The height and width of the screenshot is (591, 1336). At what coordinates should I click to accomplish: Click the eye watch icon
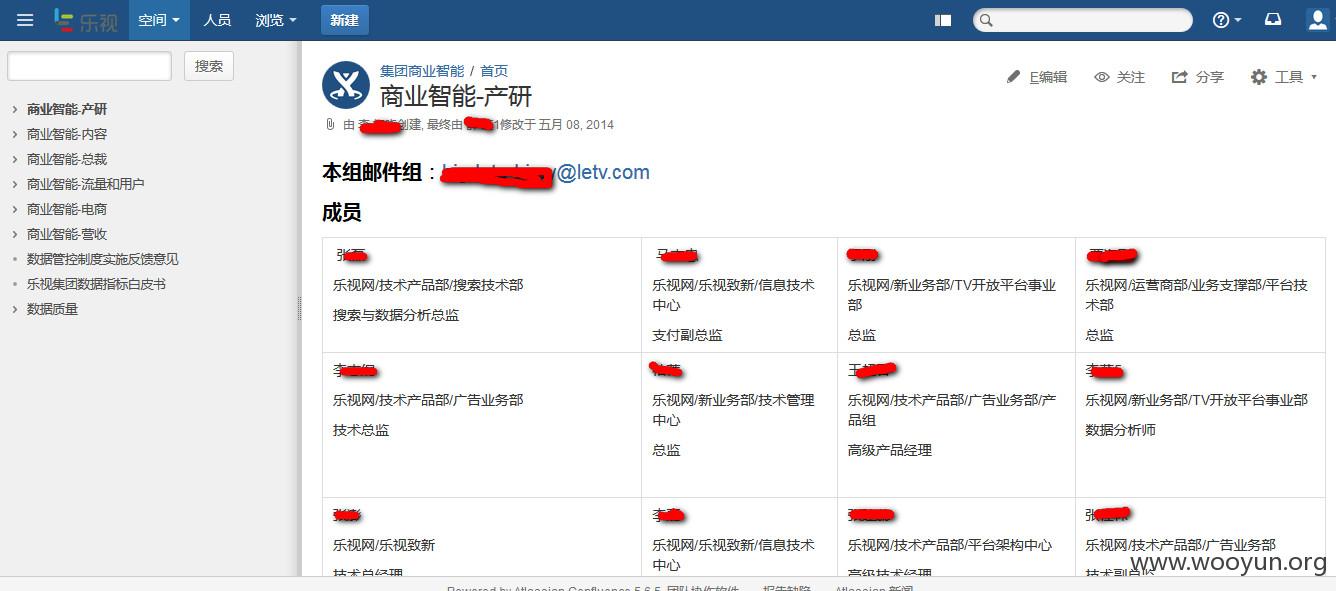(1102, 77)
